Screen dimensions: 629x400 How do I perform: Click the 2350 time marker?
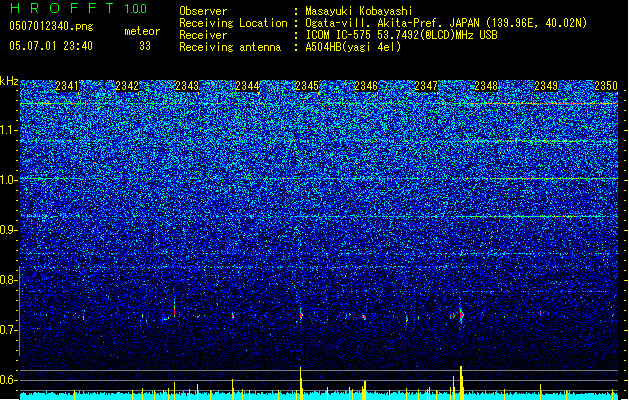point(606,86)
